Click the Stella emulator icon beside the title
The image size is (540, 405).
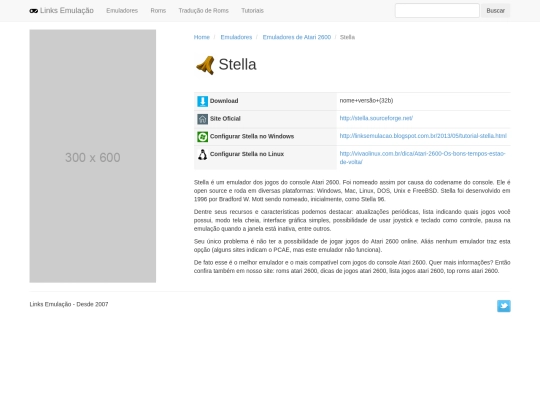205,65
